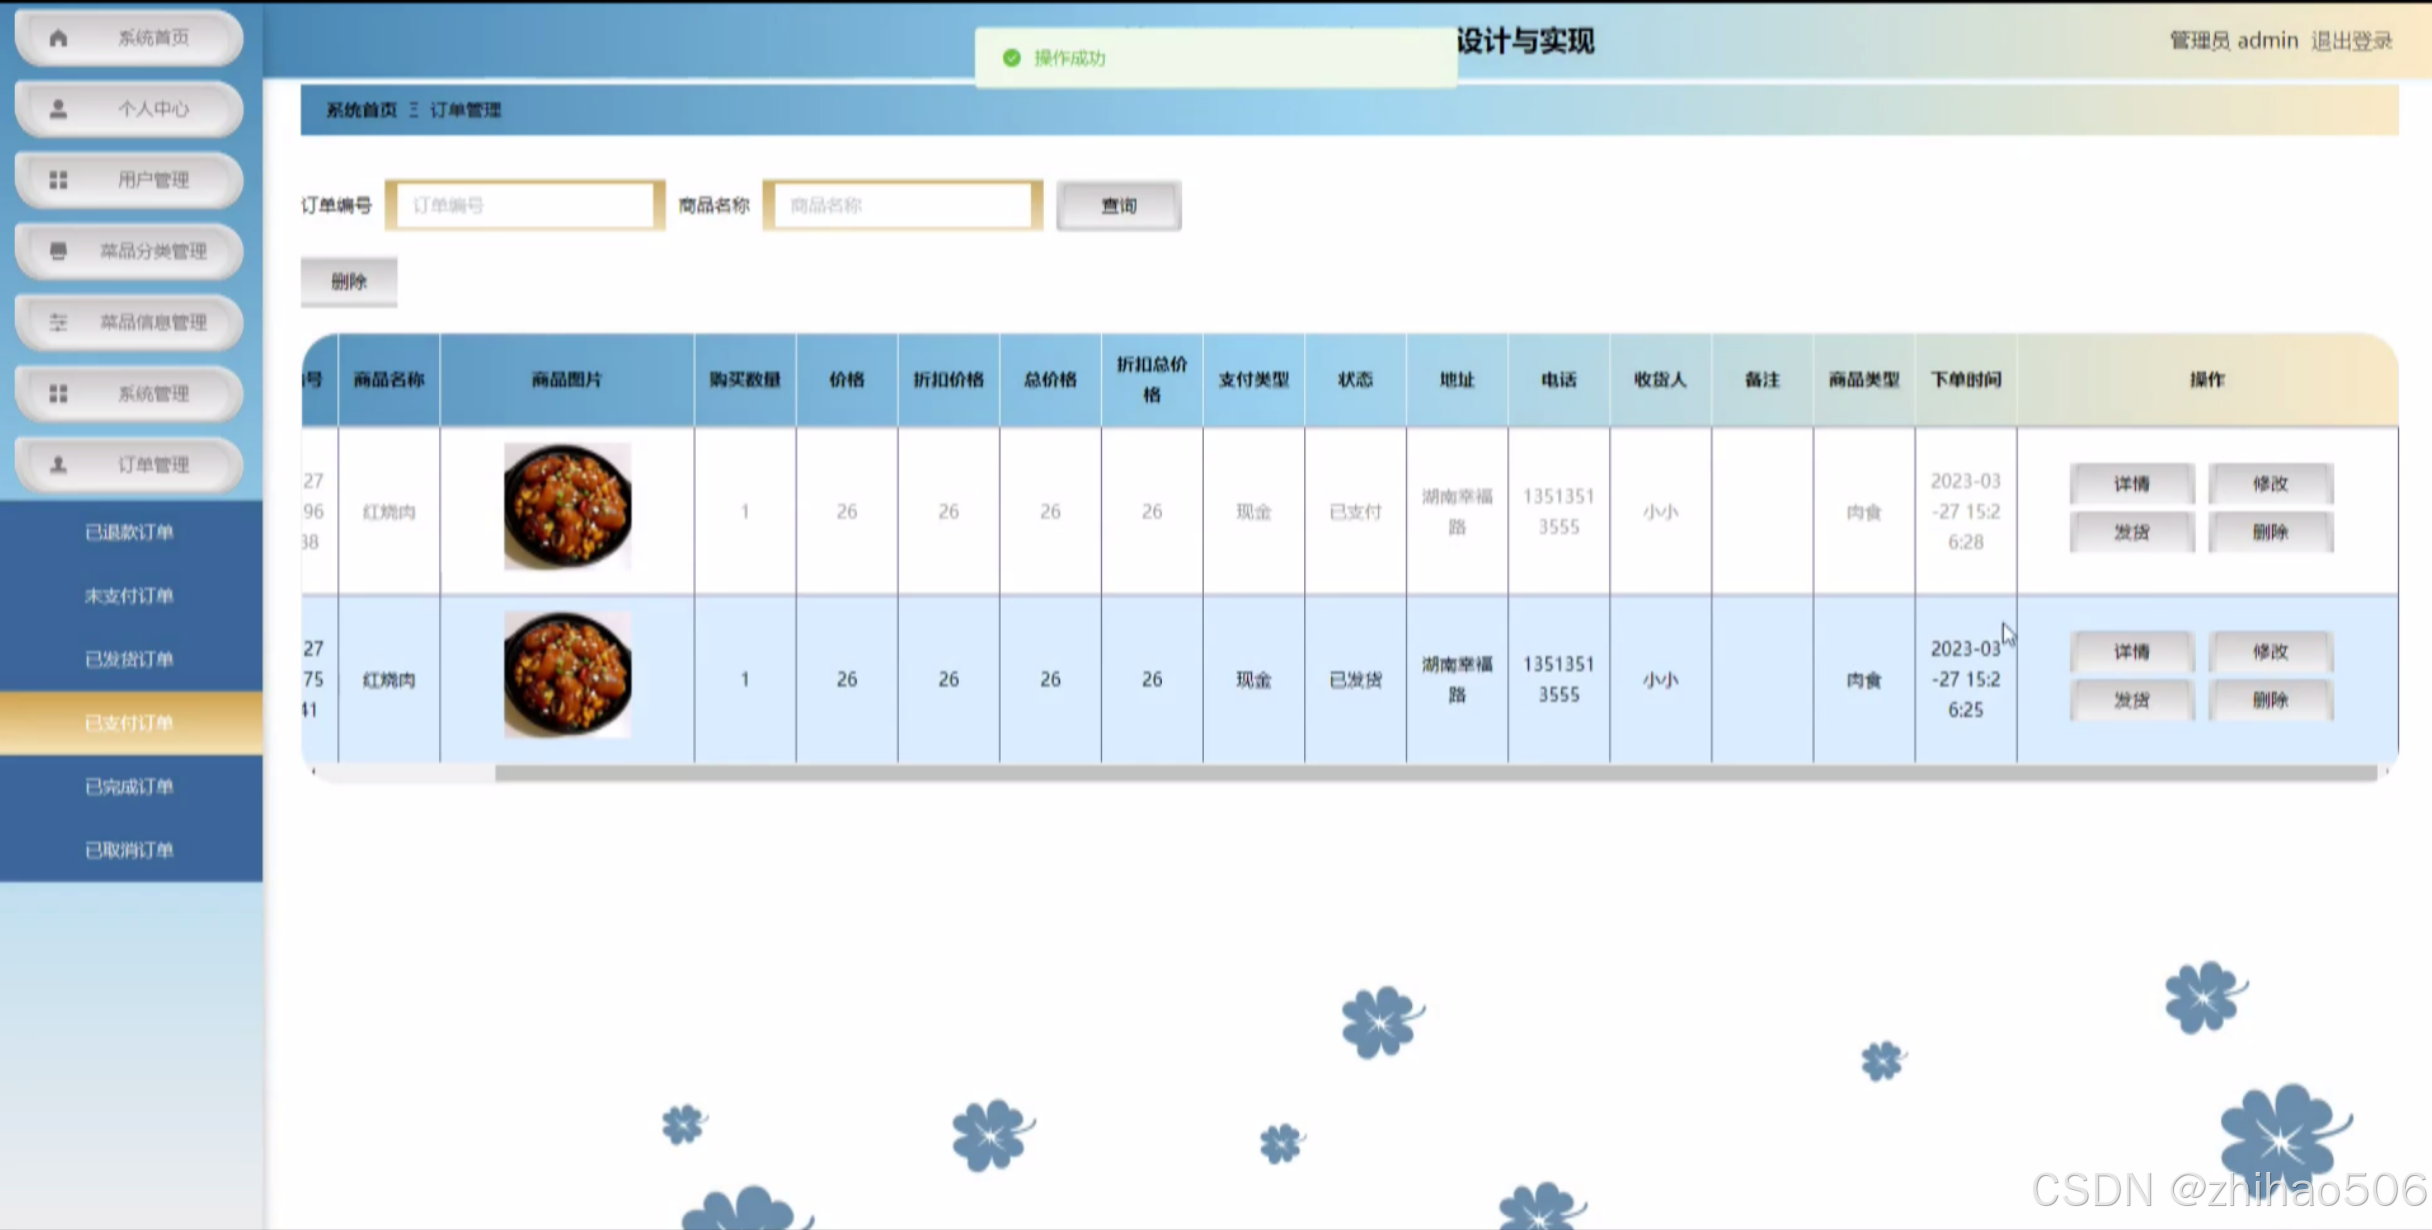Viewport: 2432px width, 1230px height.
Task: Go to the 已完成订单 list
Action: (x=130, y=786)
